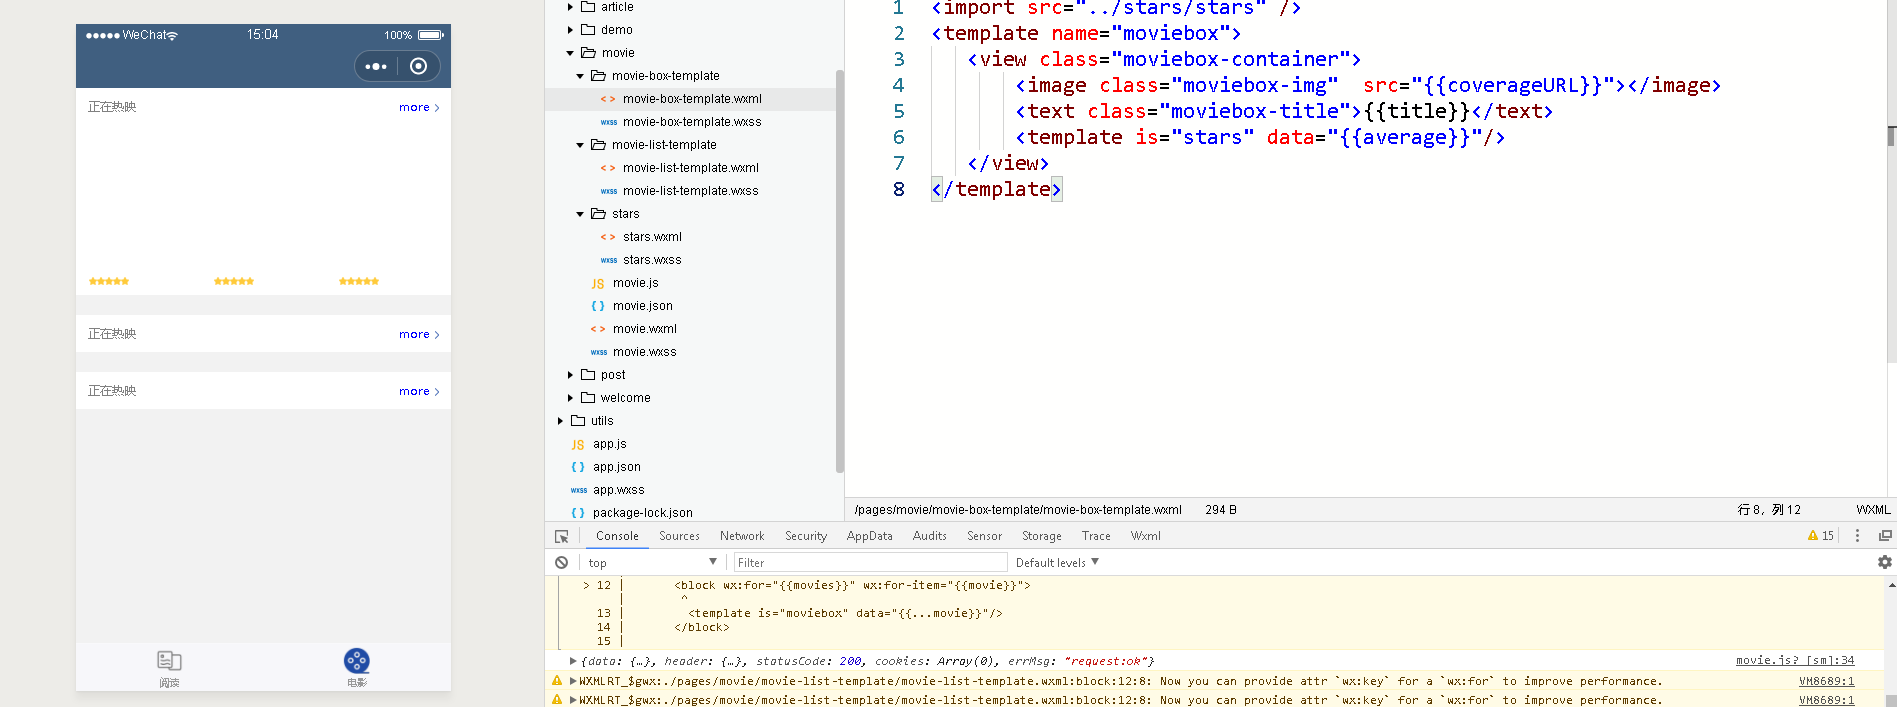
Task: Click the movie.wxml angle-bracket icon
Action: [598, 329]
